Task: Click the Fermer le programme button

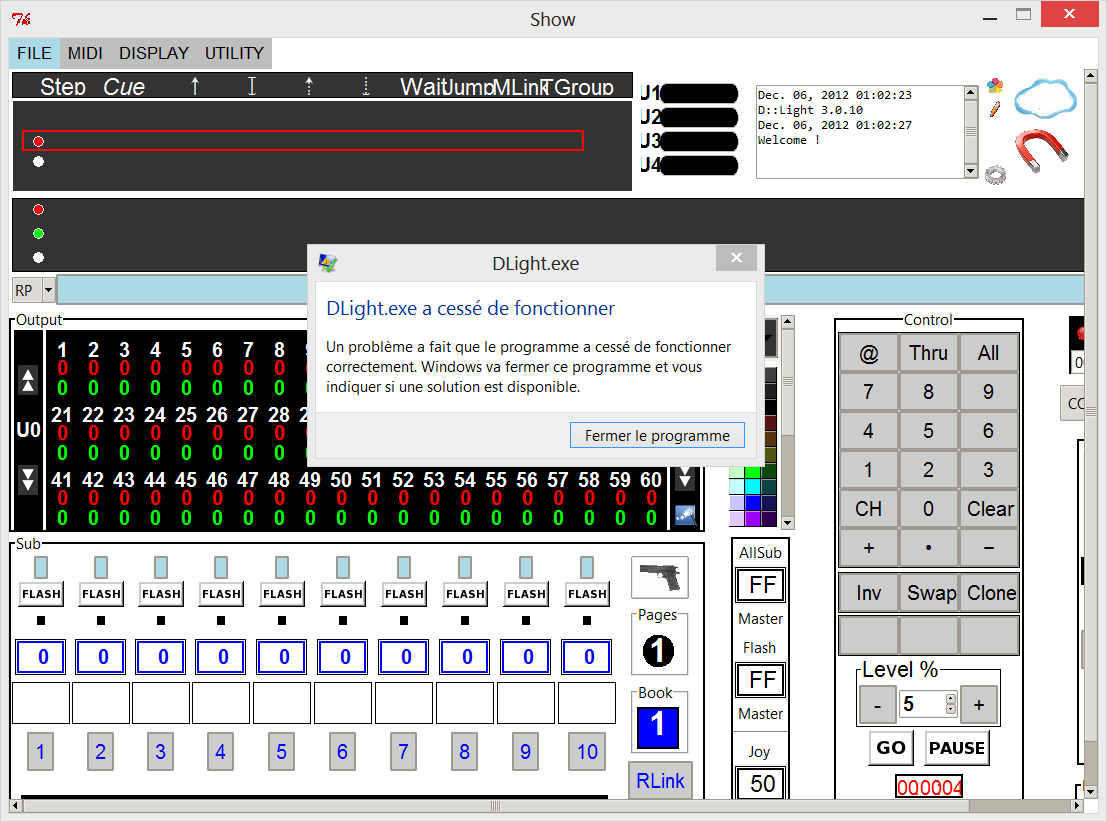Action: click(657, 436)
